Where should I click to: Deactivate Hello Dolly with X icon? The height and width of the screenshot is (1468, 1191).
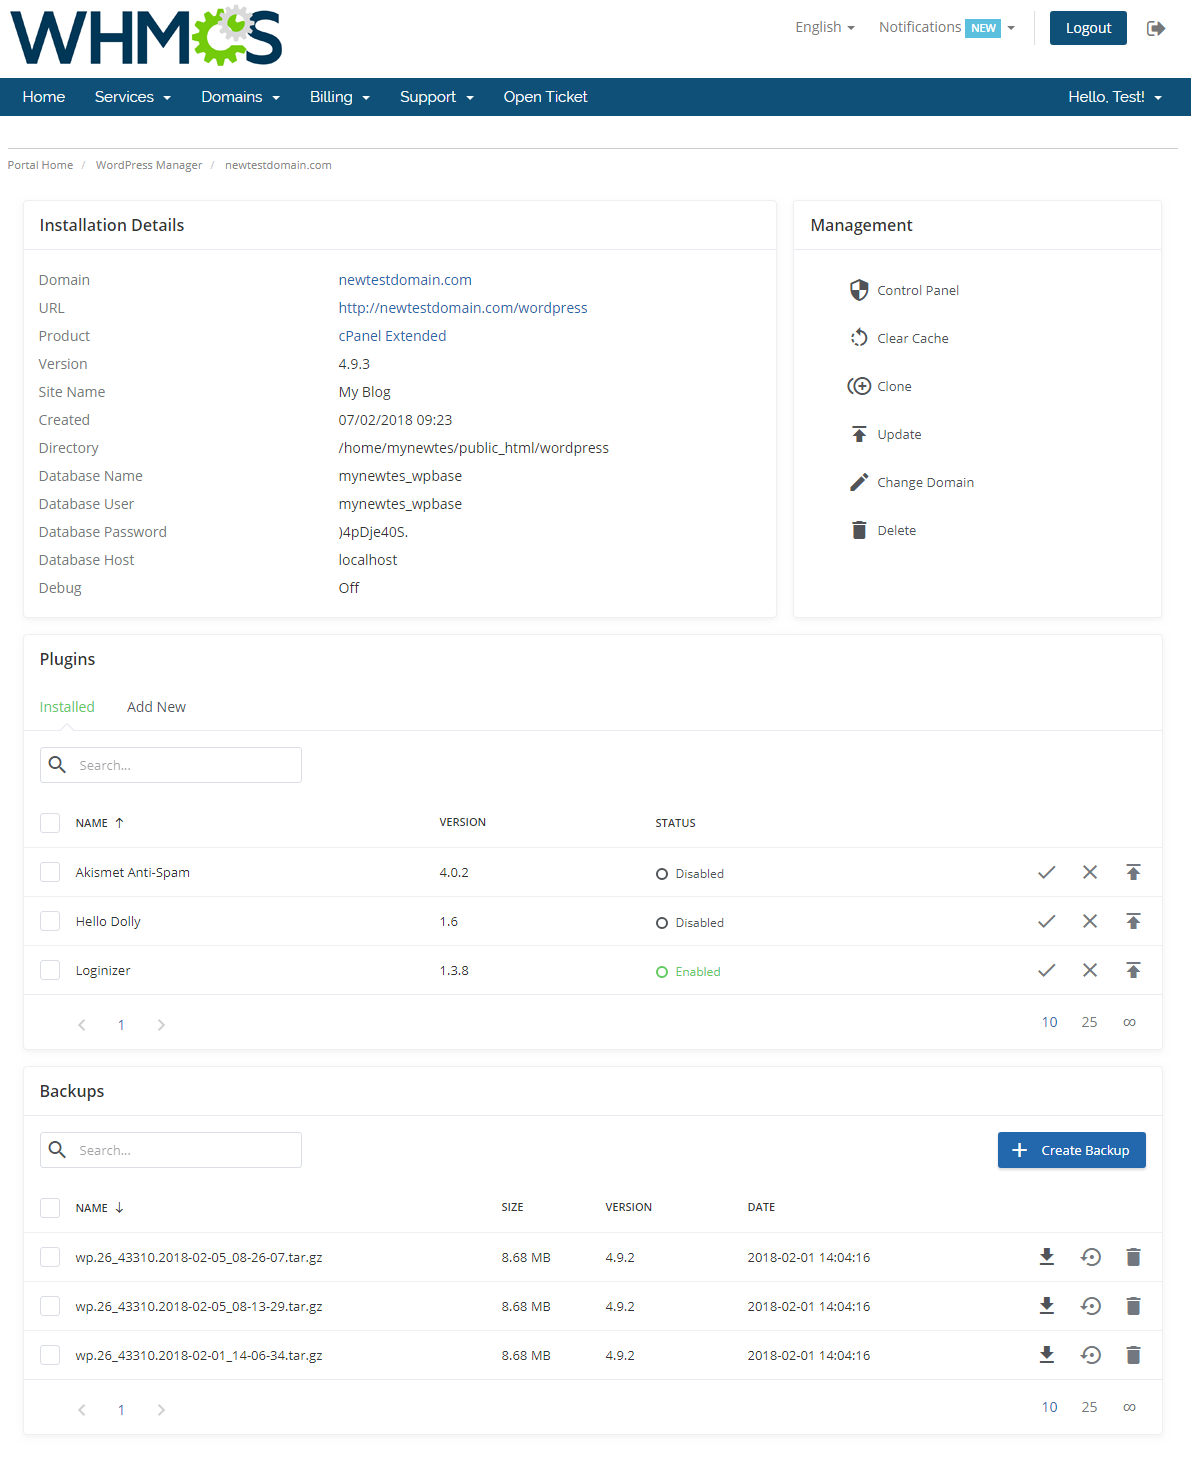click(1090, 921)
